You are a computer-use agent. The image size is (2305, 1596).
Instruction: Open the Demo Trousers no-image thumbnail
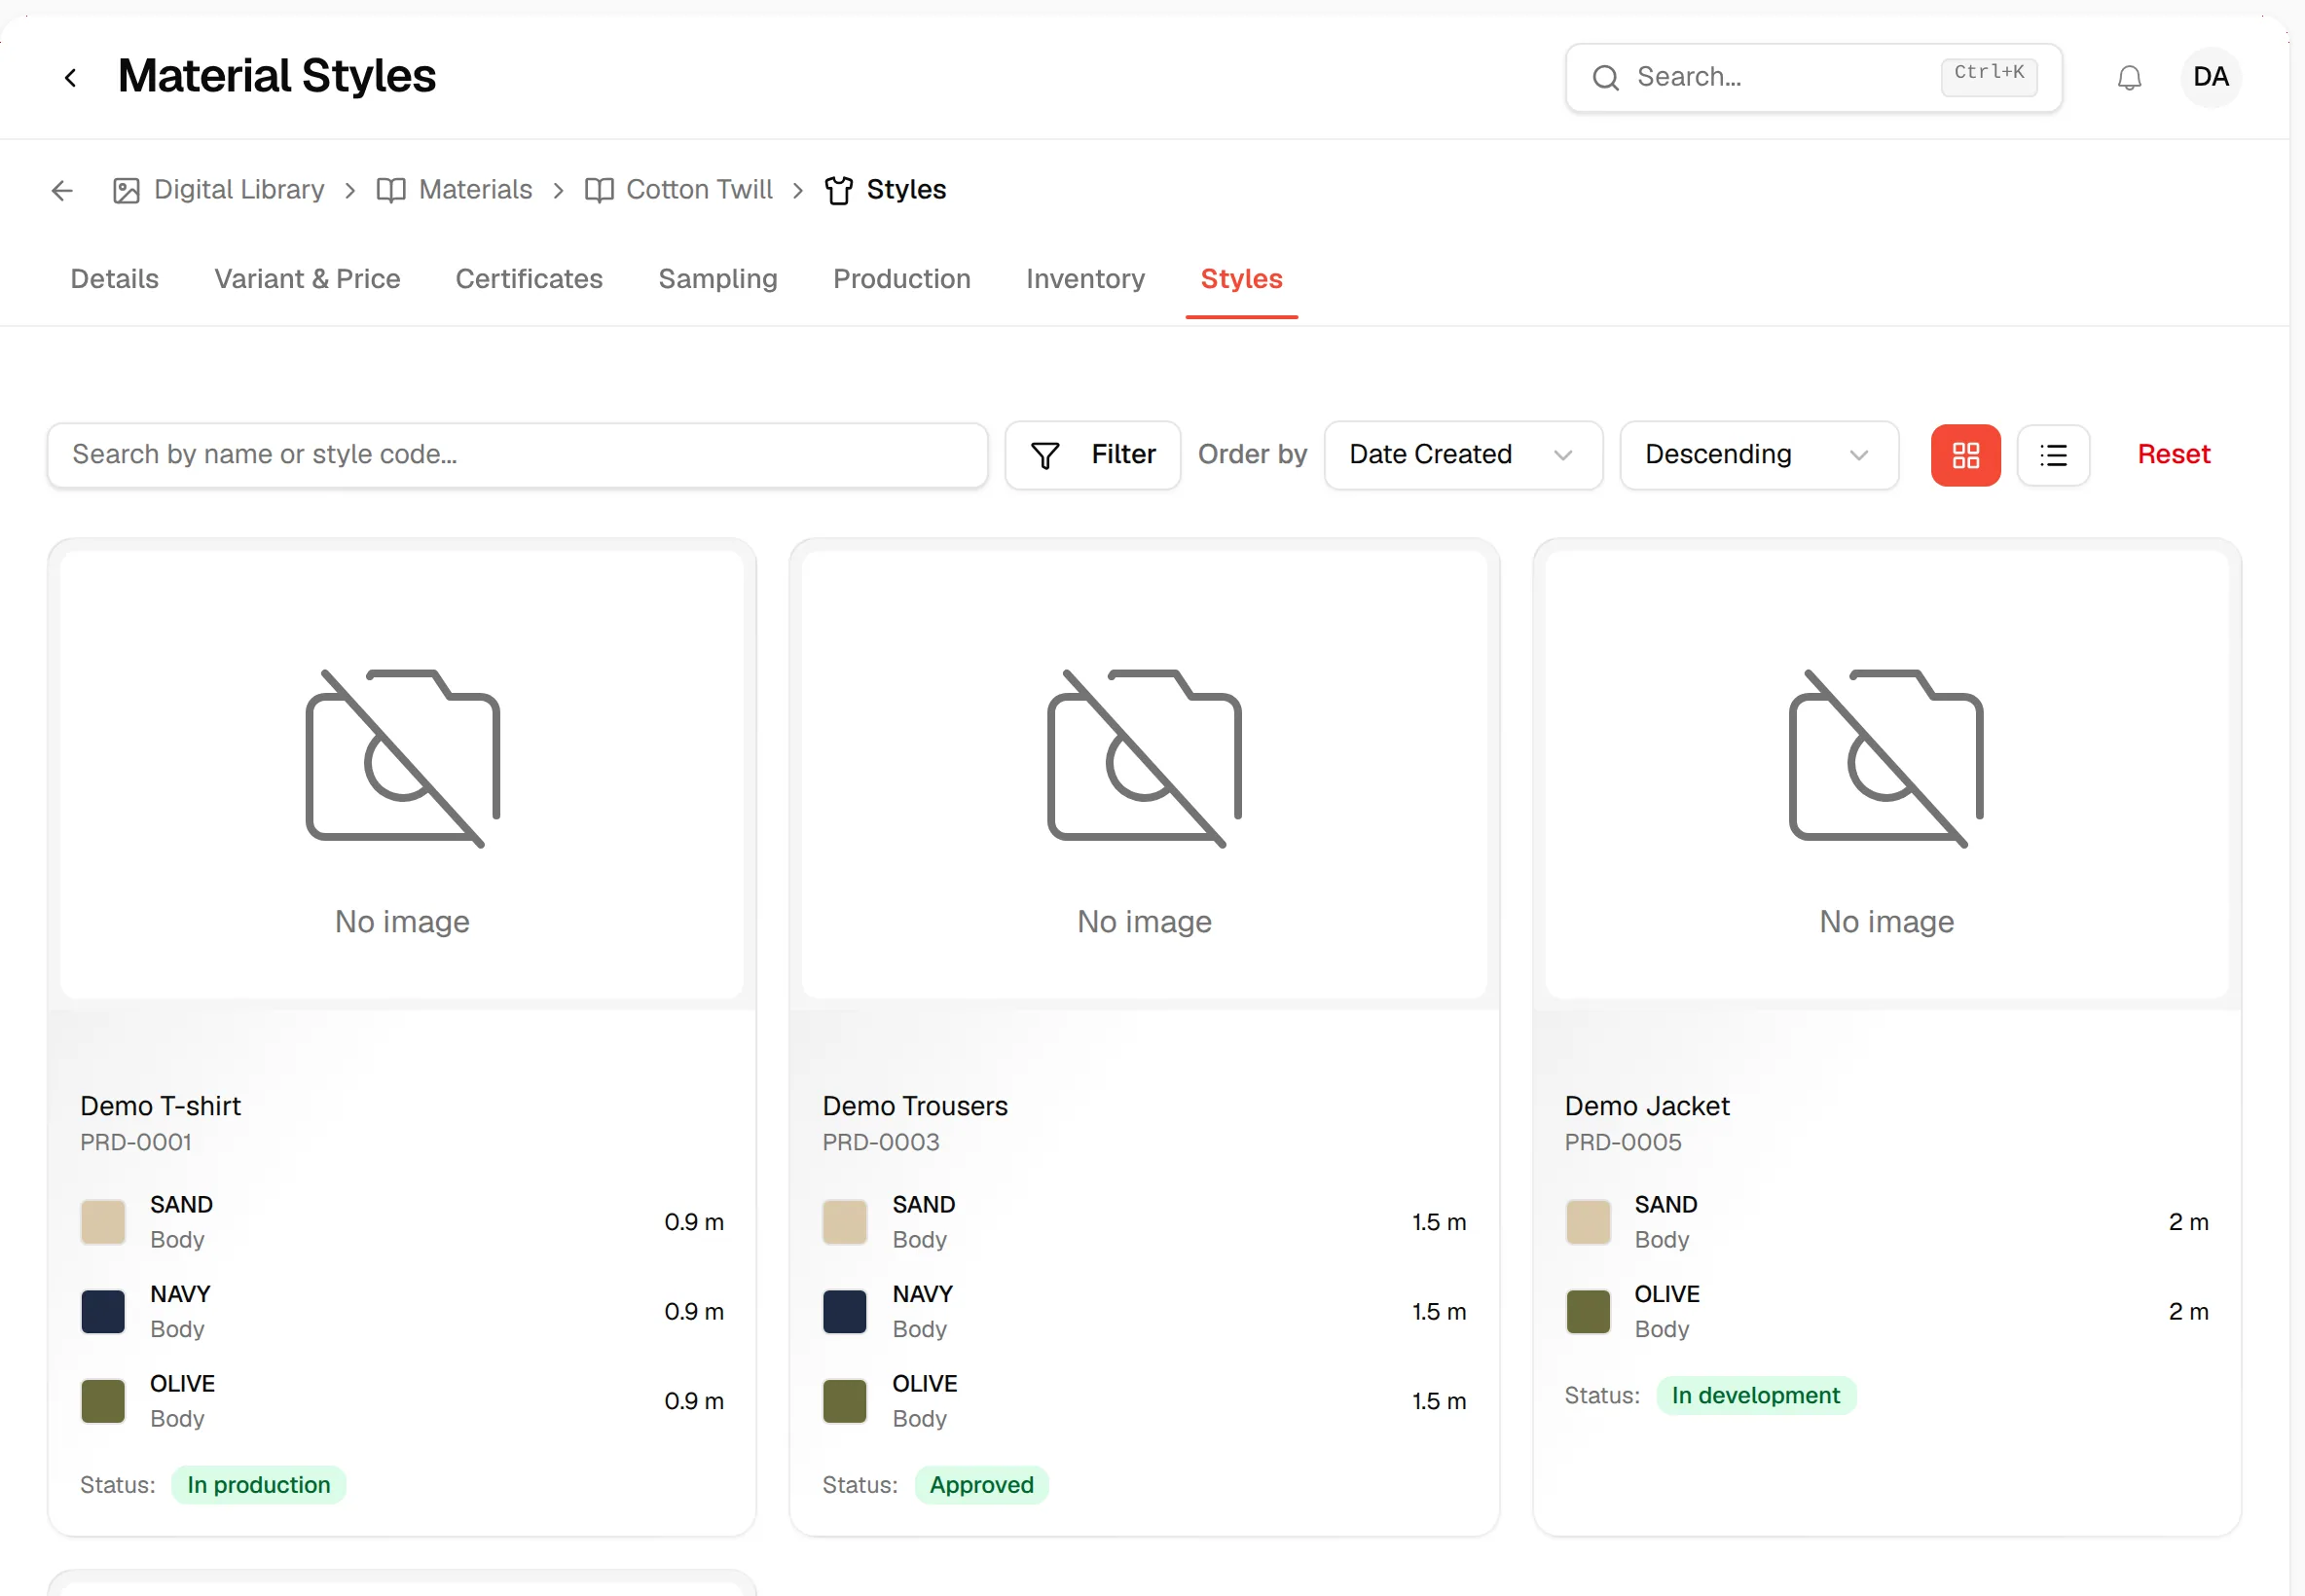[1144, 775]
